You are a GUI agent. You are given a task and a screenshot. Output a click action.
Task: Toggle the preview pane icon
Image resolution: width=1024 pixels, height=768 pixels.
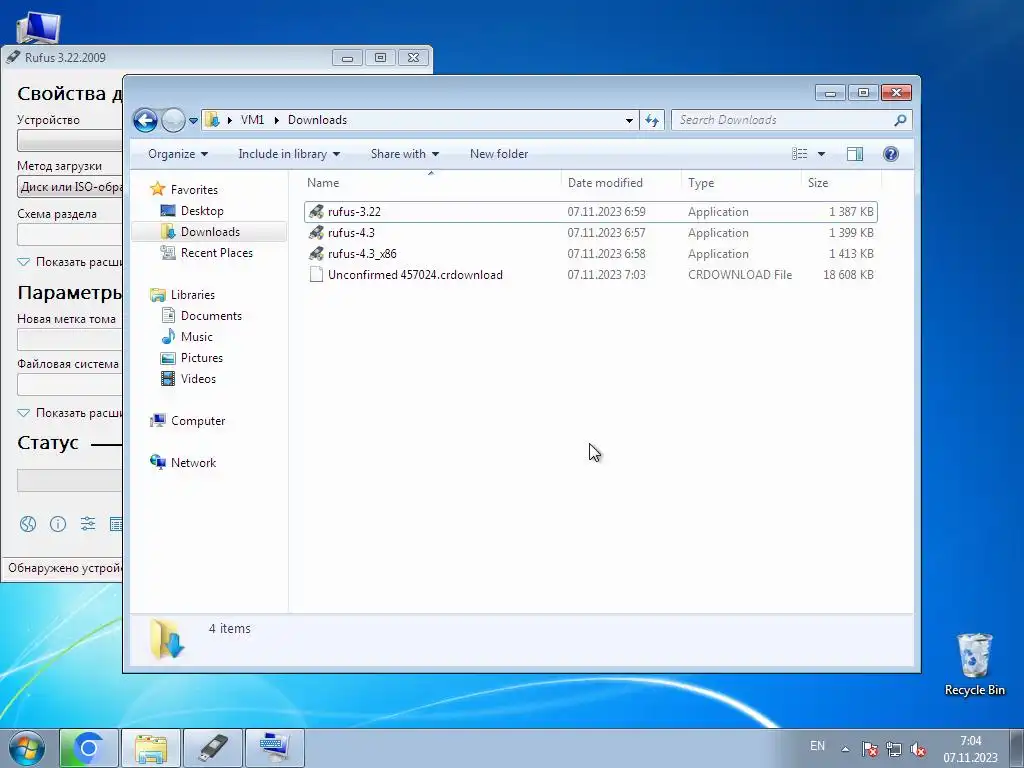click(855, 153)
